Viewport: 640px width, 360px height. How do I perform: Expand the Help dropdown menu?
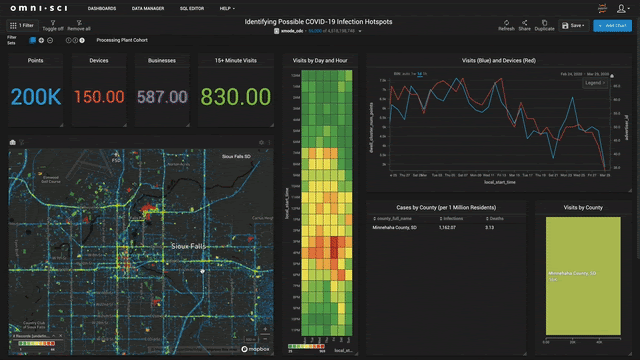(x=227, y=8)
